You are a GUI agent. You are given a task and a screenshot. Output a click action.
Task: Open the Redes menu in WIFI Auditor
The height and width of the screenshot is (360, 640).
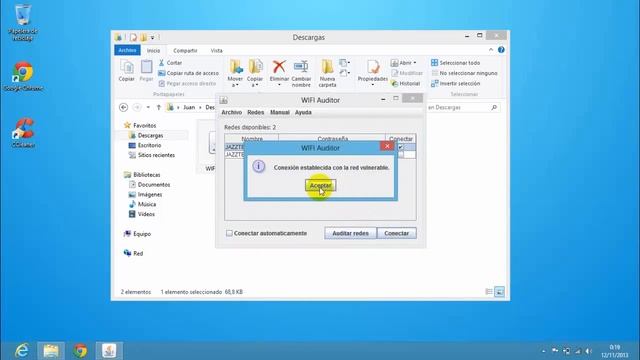coord(256,112)
